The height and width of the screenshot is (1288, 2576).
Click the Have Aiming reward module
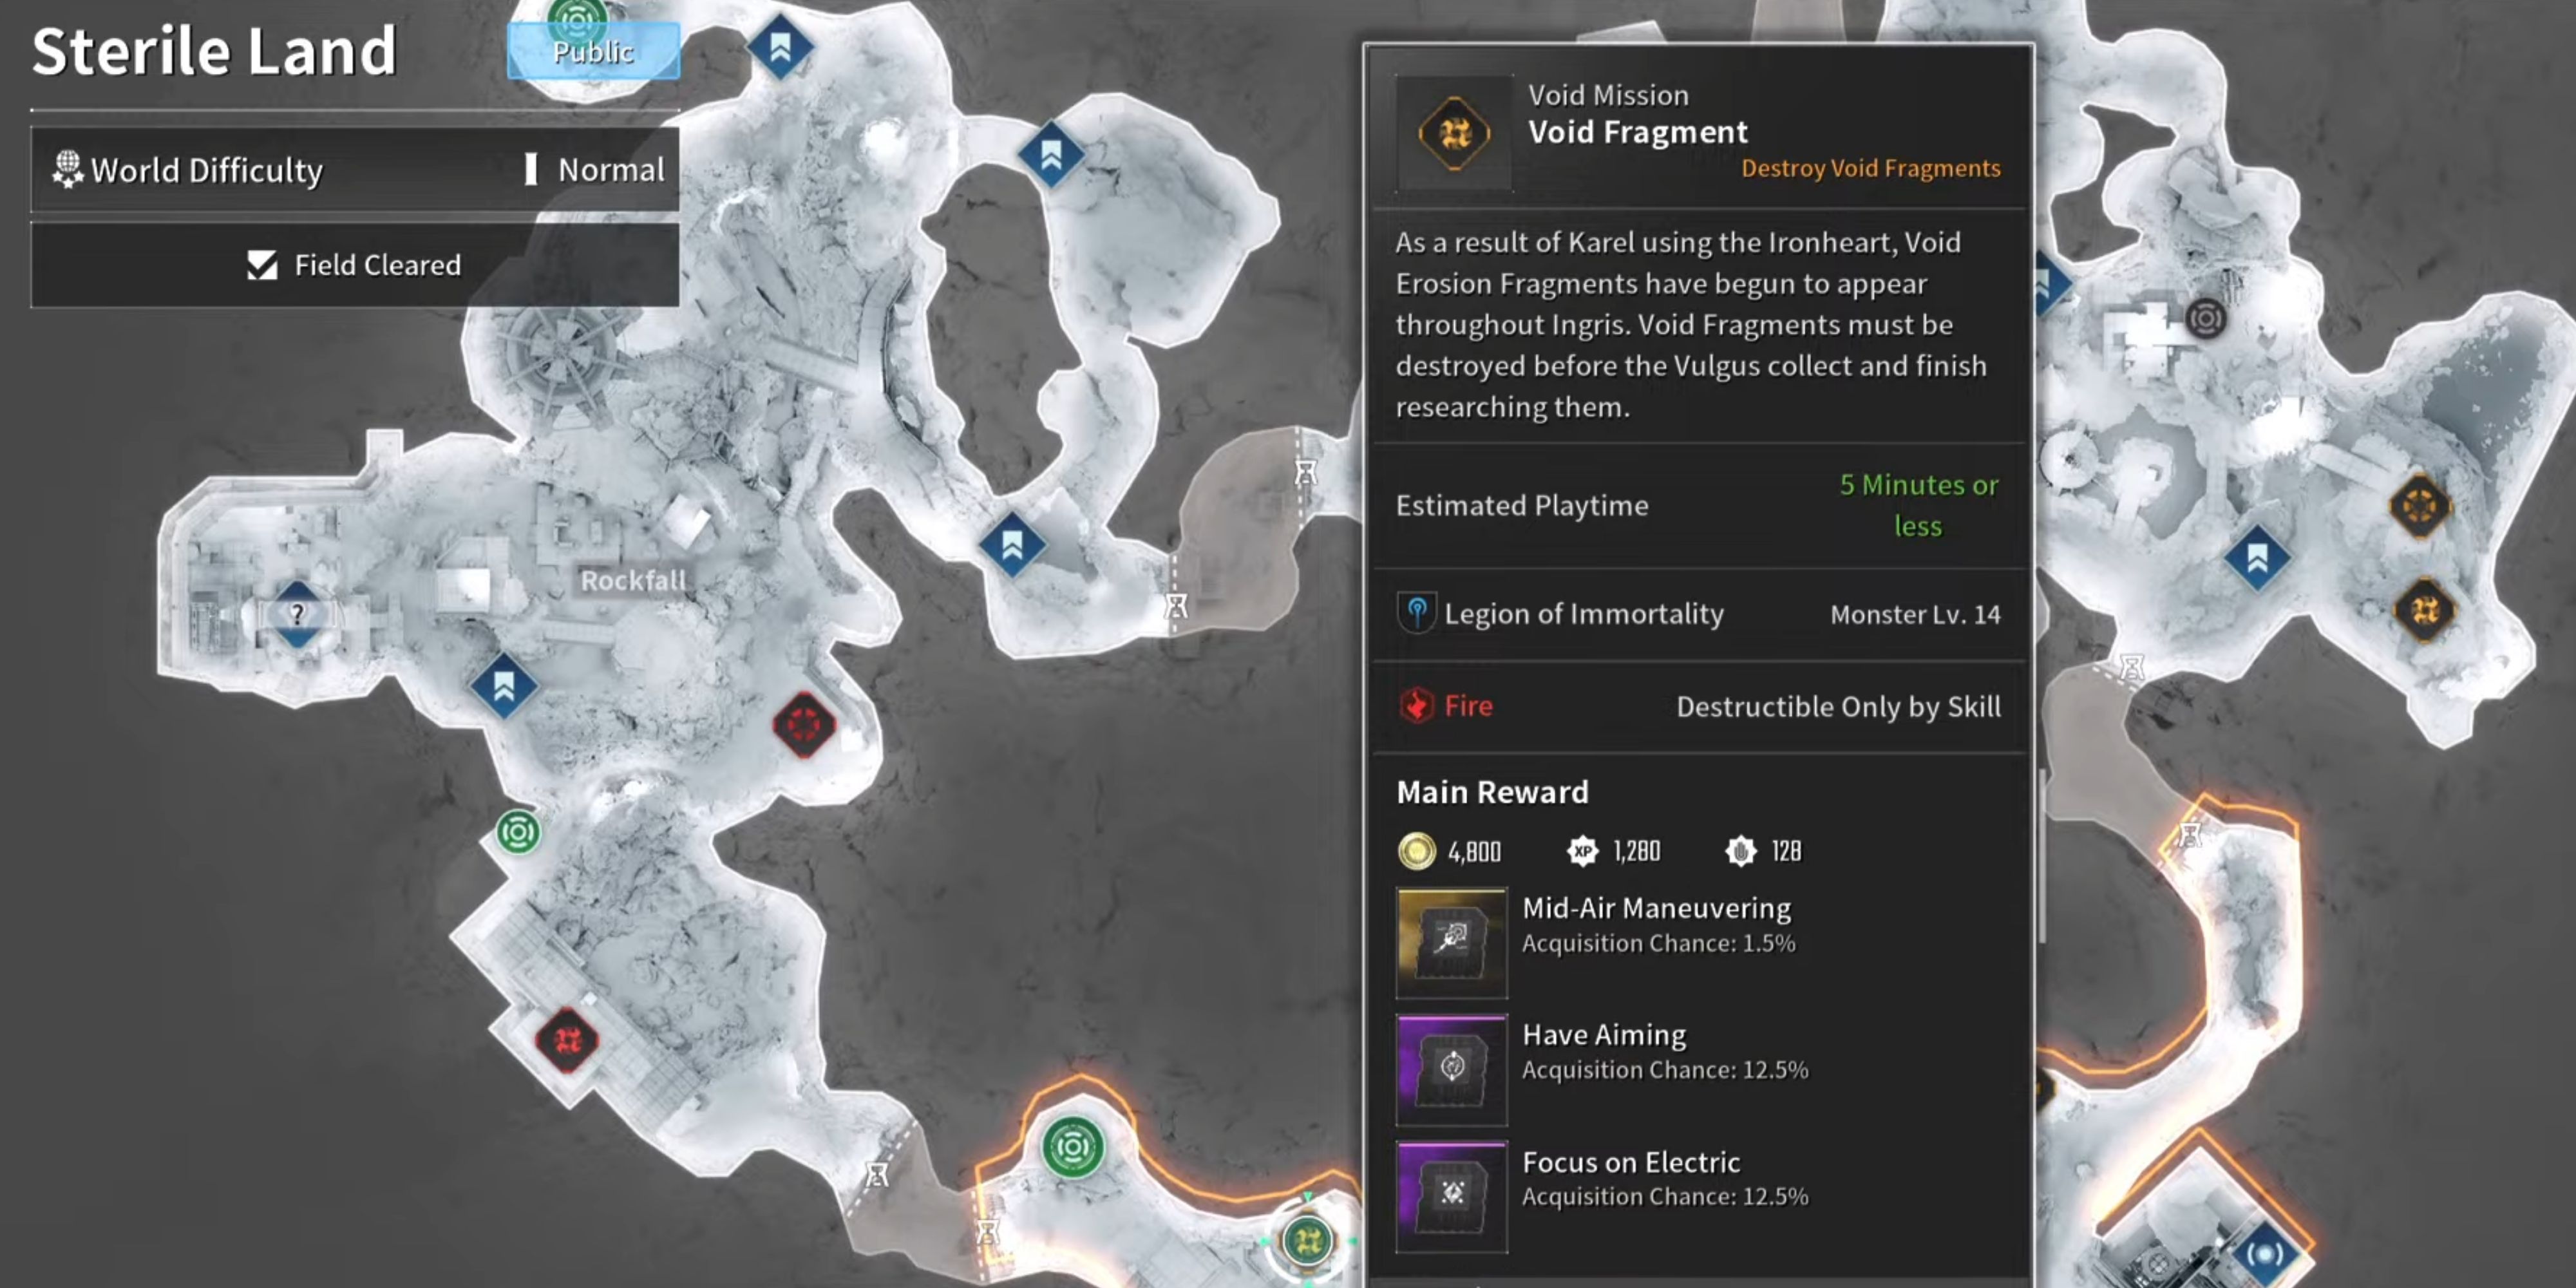(1451, 1070)
